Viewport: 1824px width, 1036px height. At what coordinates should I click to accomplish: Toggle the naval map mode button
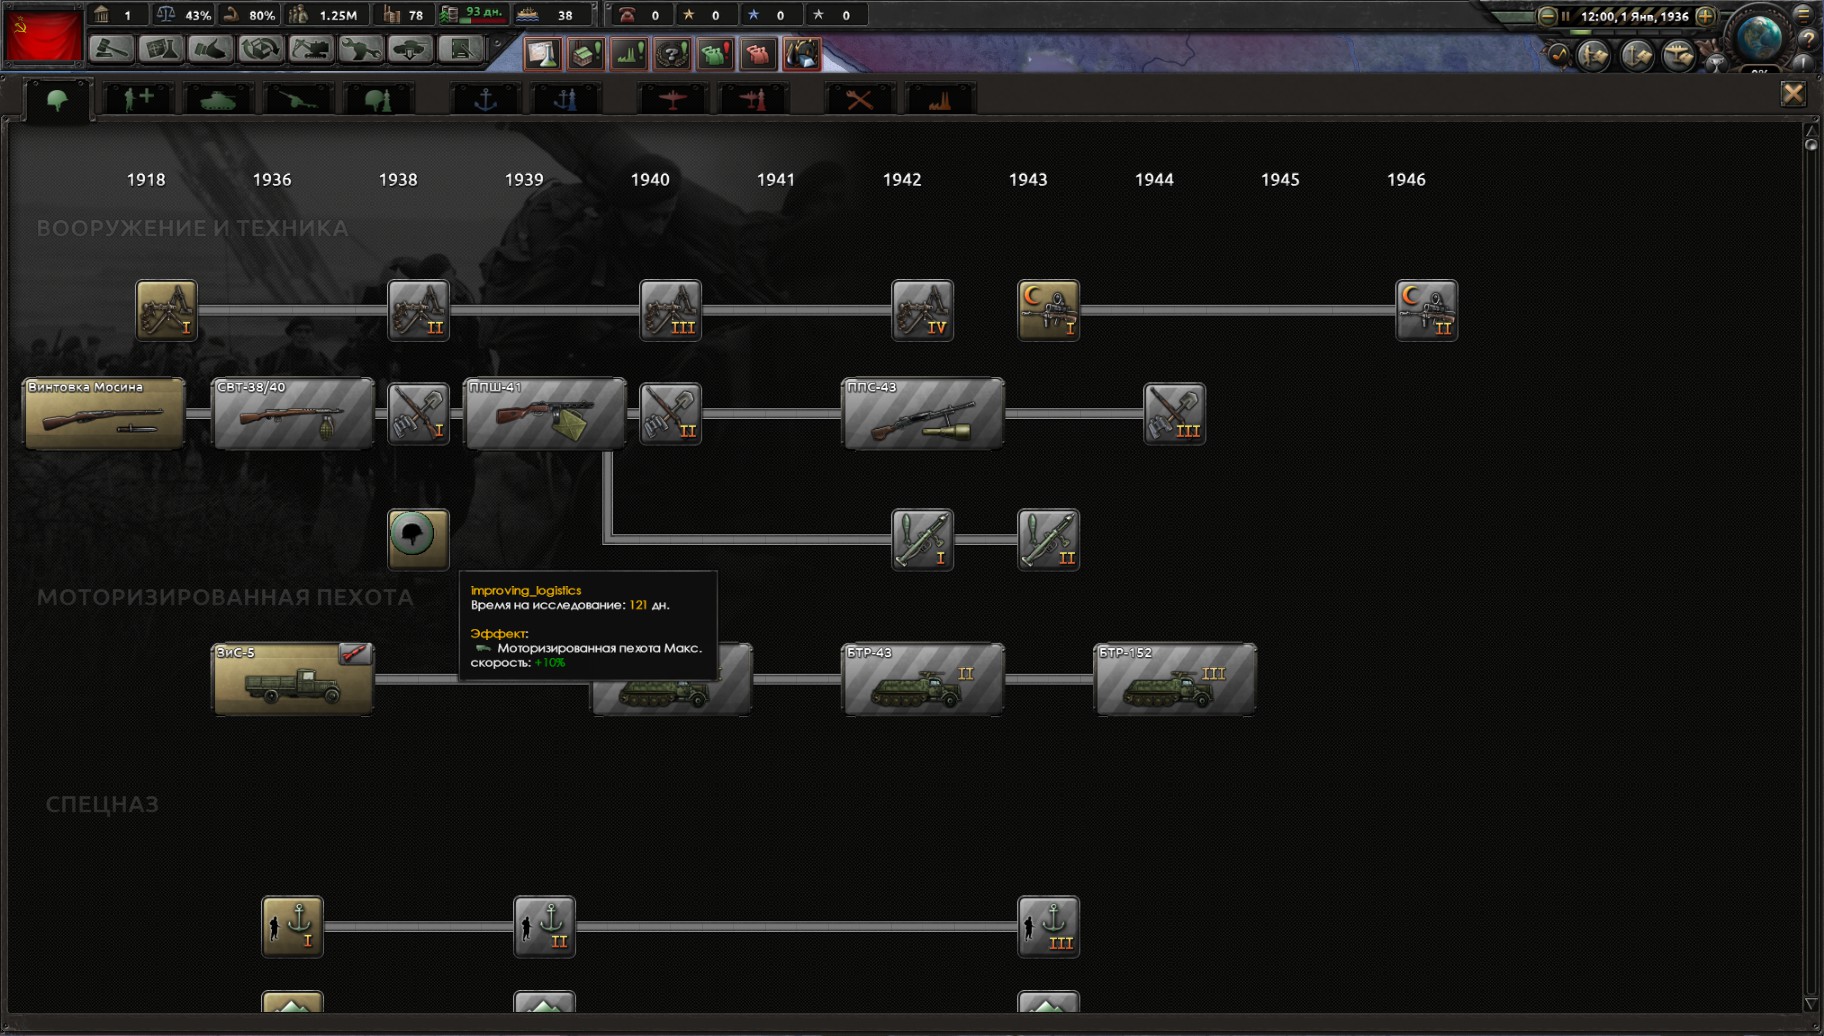point(1637,55)
